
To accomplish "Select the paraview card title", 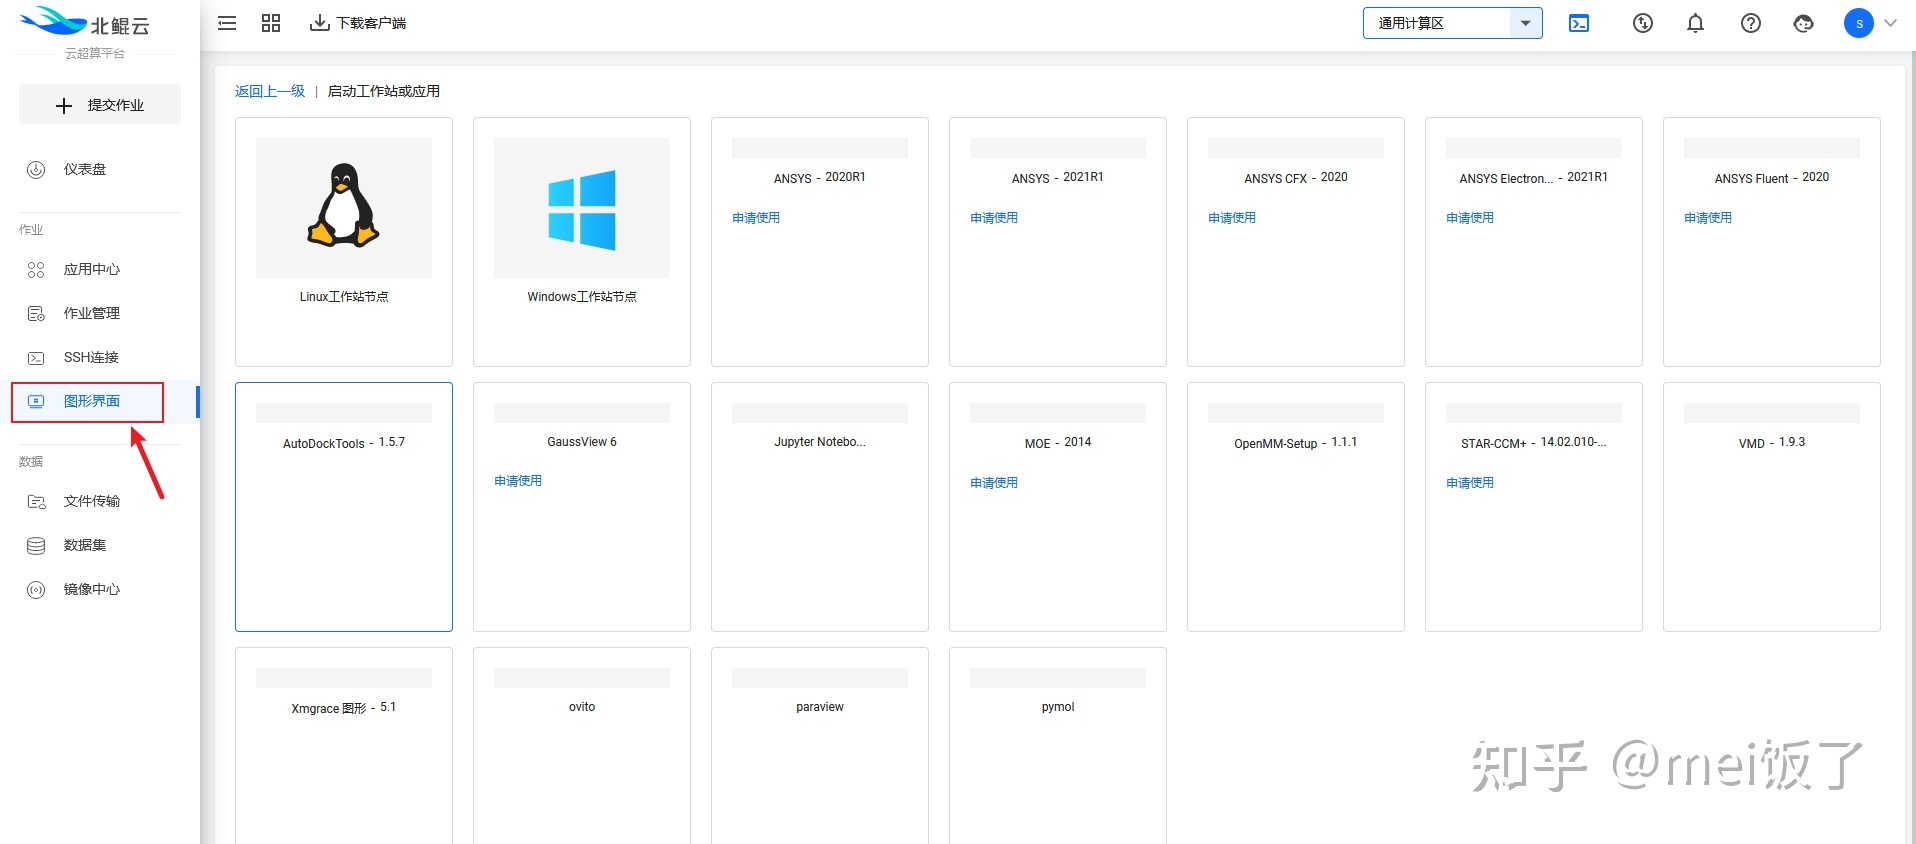I will point(820,707).
